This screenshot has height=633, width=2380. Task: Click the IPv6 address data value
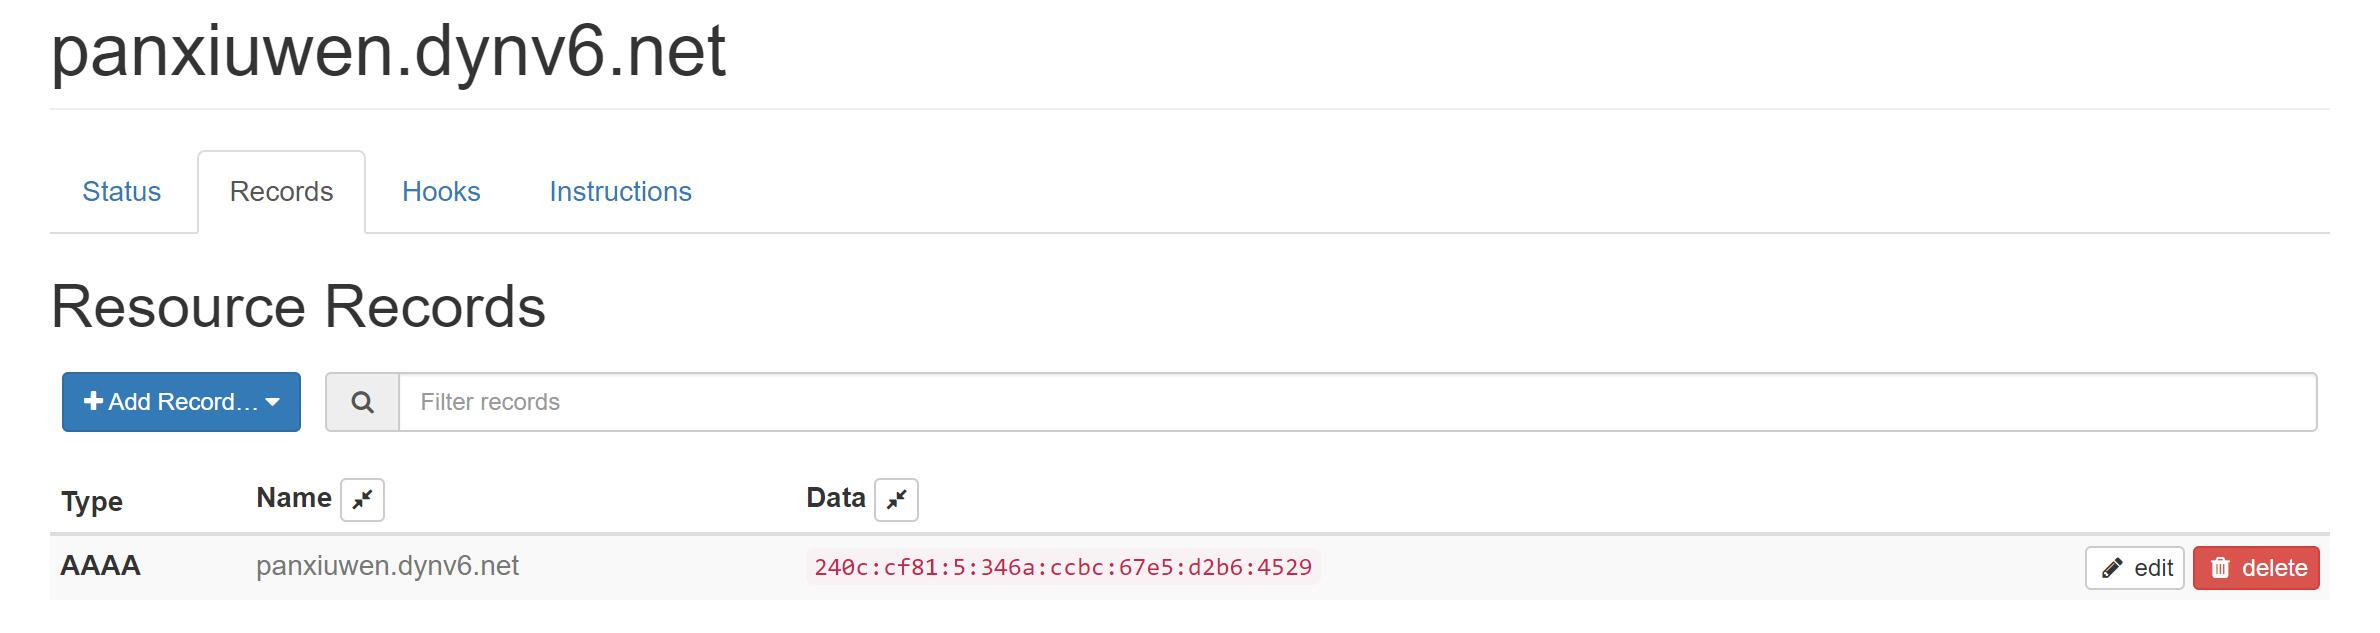coord(1062,567)
